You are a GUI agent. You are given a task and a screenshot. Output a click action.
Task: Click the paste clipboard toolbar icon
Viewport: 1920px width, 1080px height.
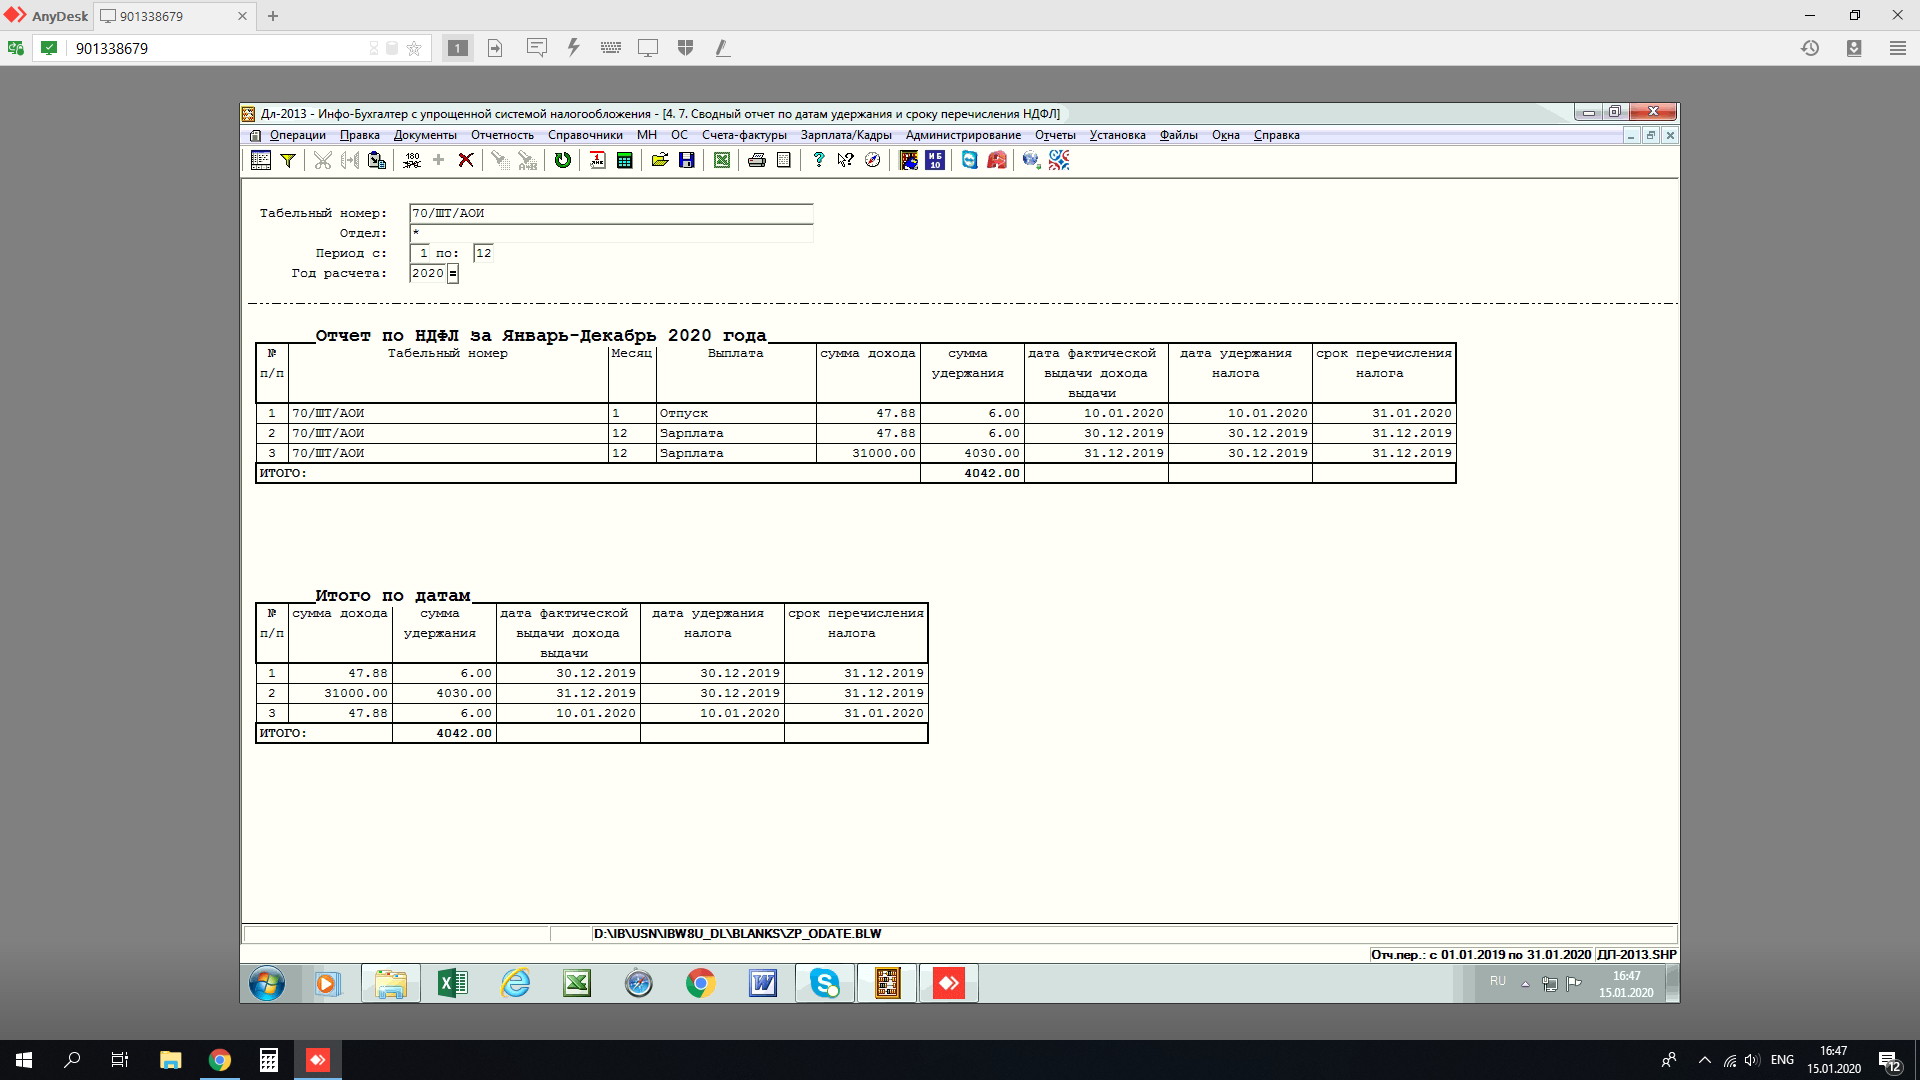377,160
